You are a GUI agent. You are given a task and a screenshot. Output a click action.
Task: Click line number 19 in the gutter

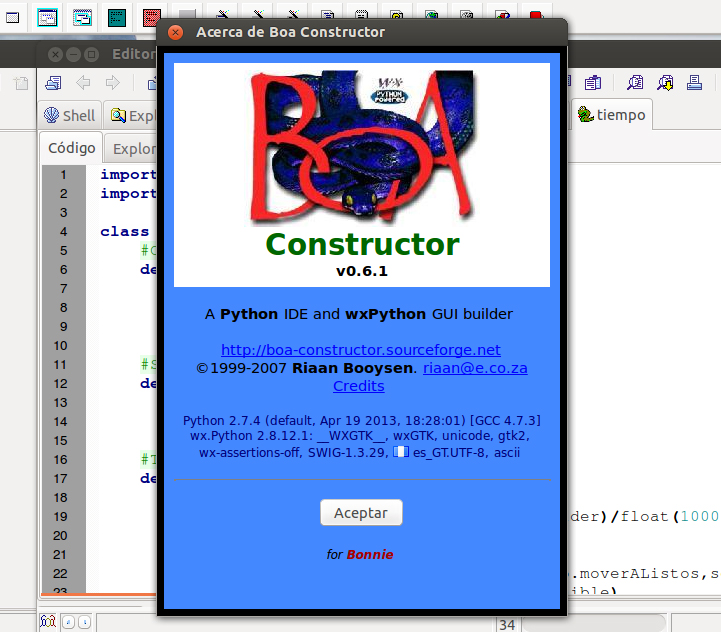[60, 517]
